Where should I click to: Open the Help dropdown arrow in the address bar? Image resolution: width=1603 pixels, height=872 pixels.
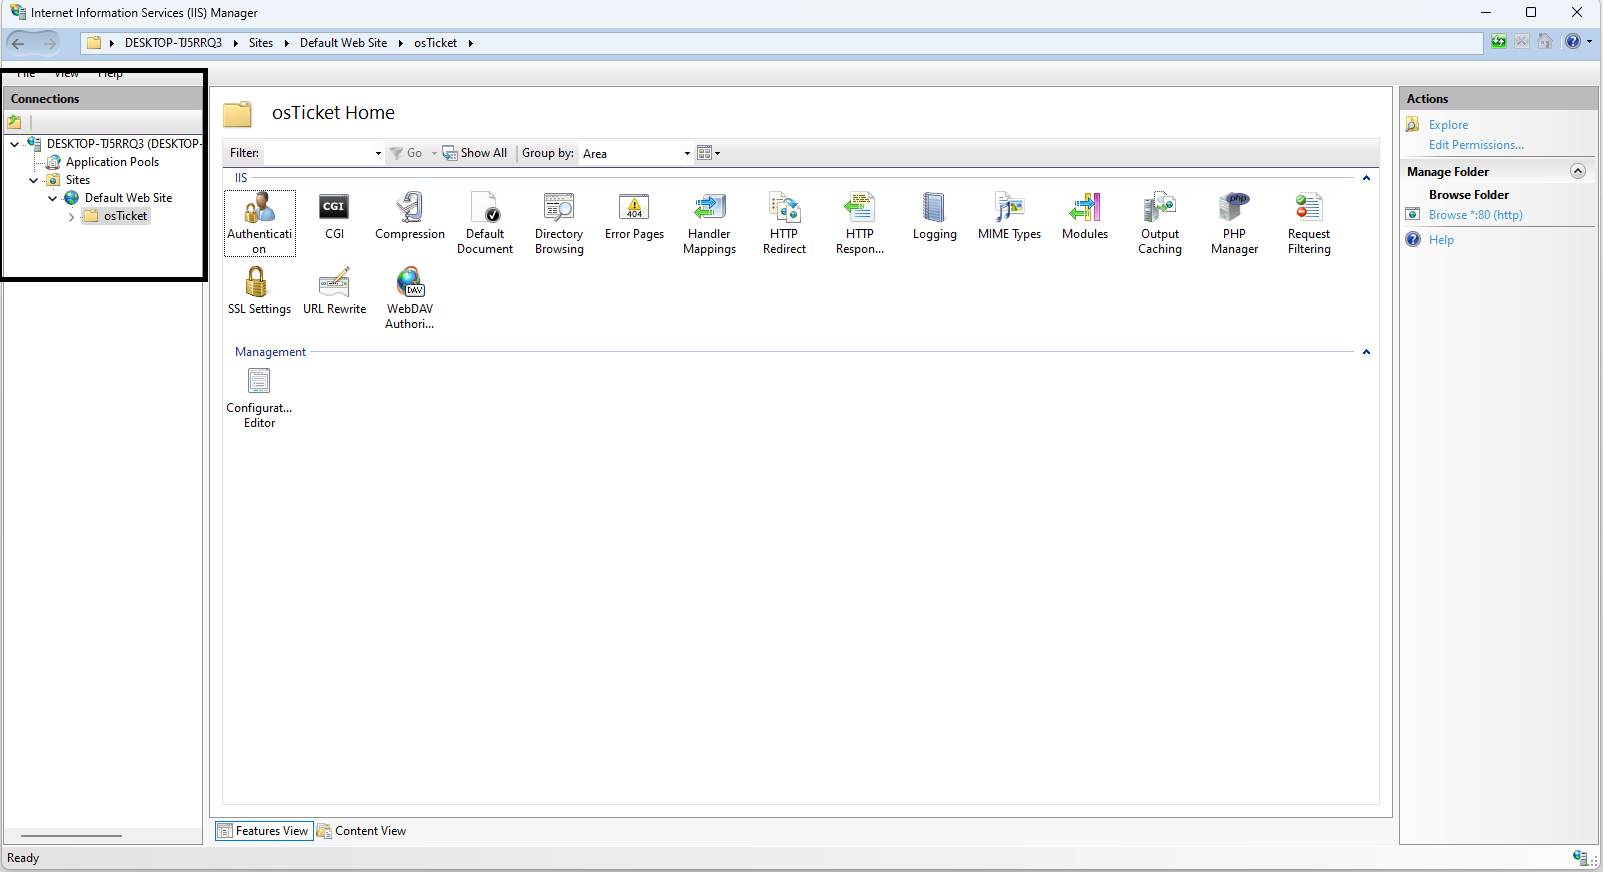[x=1589, y=42]
